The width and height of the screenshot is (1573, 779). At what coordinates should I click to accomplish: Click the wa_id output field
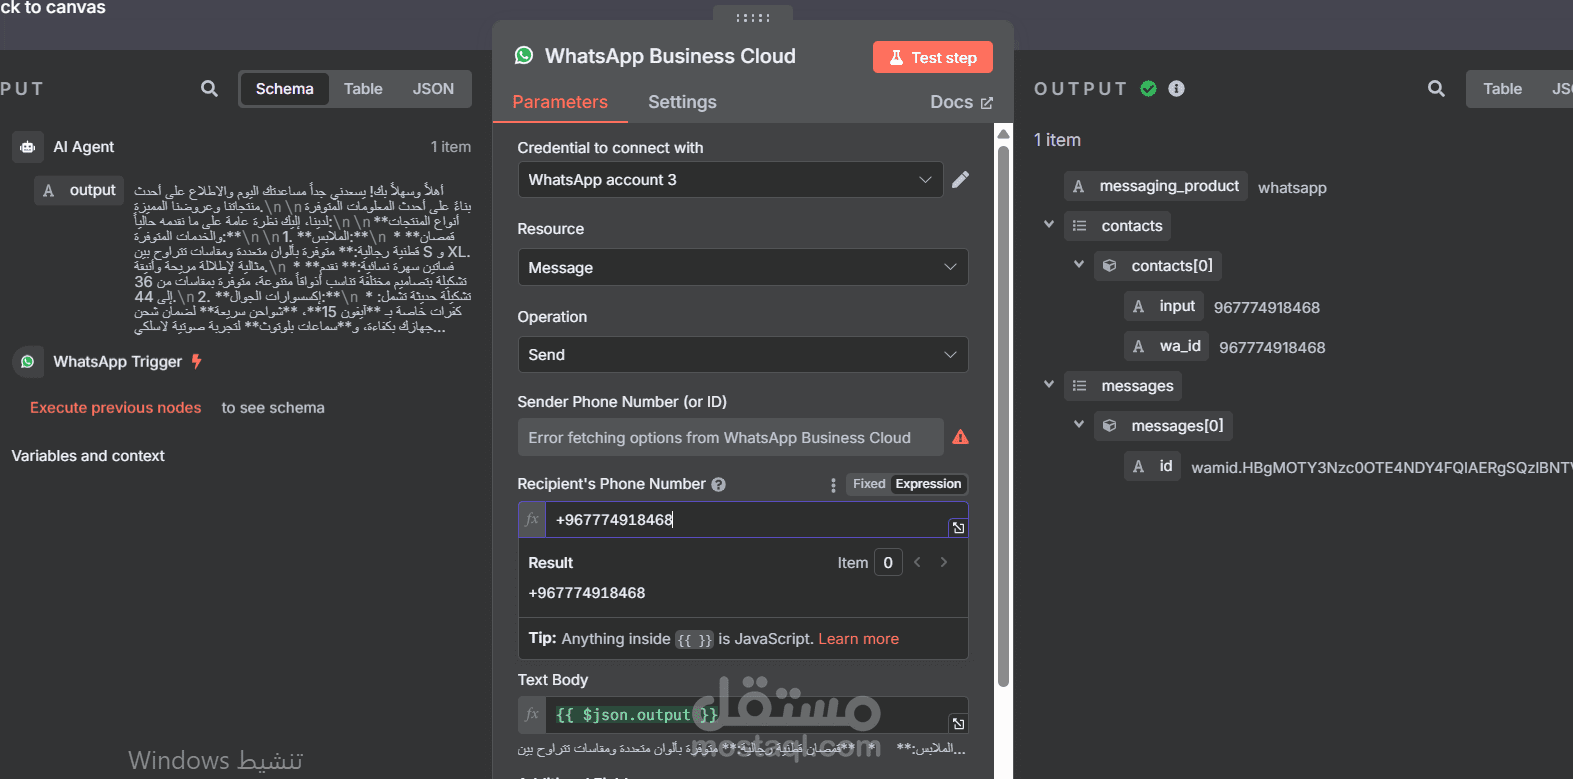point(1166,346)
